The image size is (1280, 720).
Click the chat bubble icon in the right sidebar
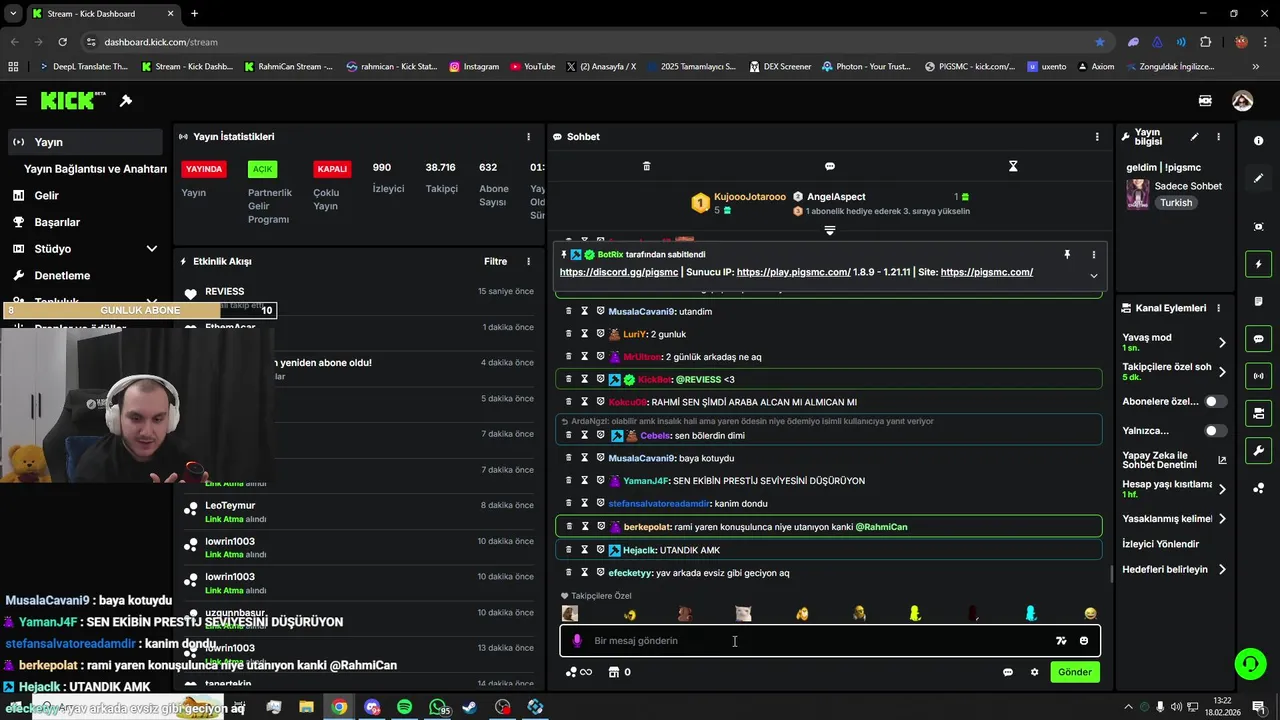[x=1258, y=339]
